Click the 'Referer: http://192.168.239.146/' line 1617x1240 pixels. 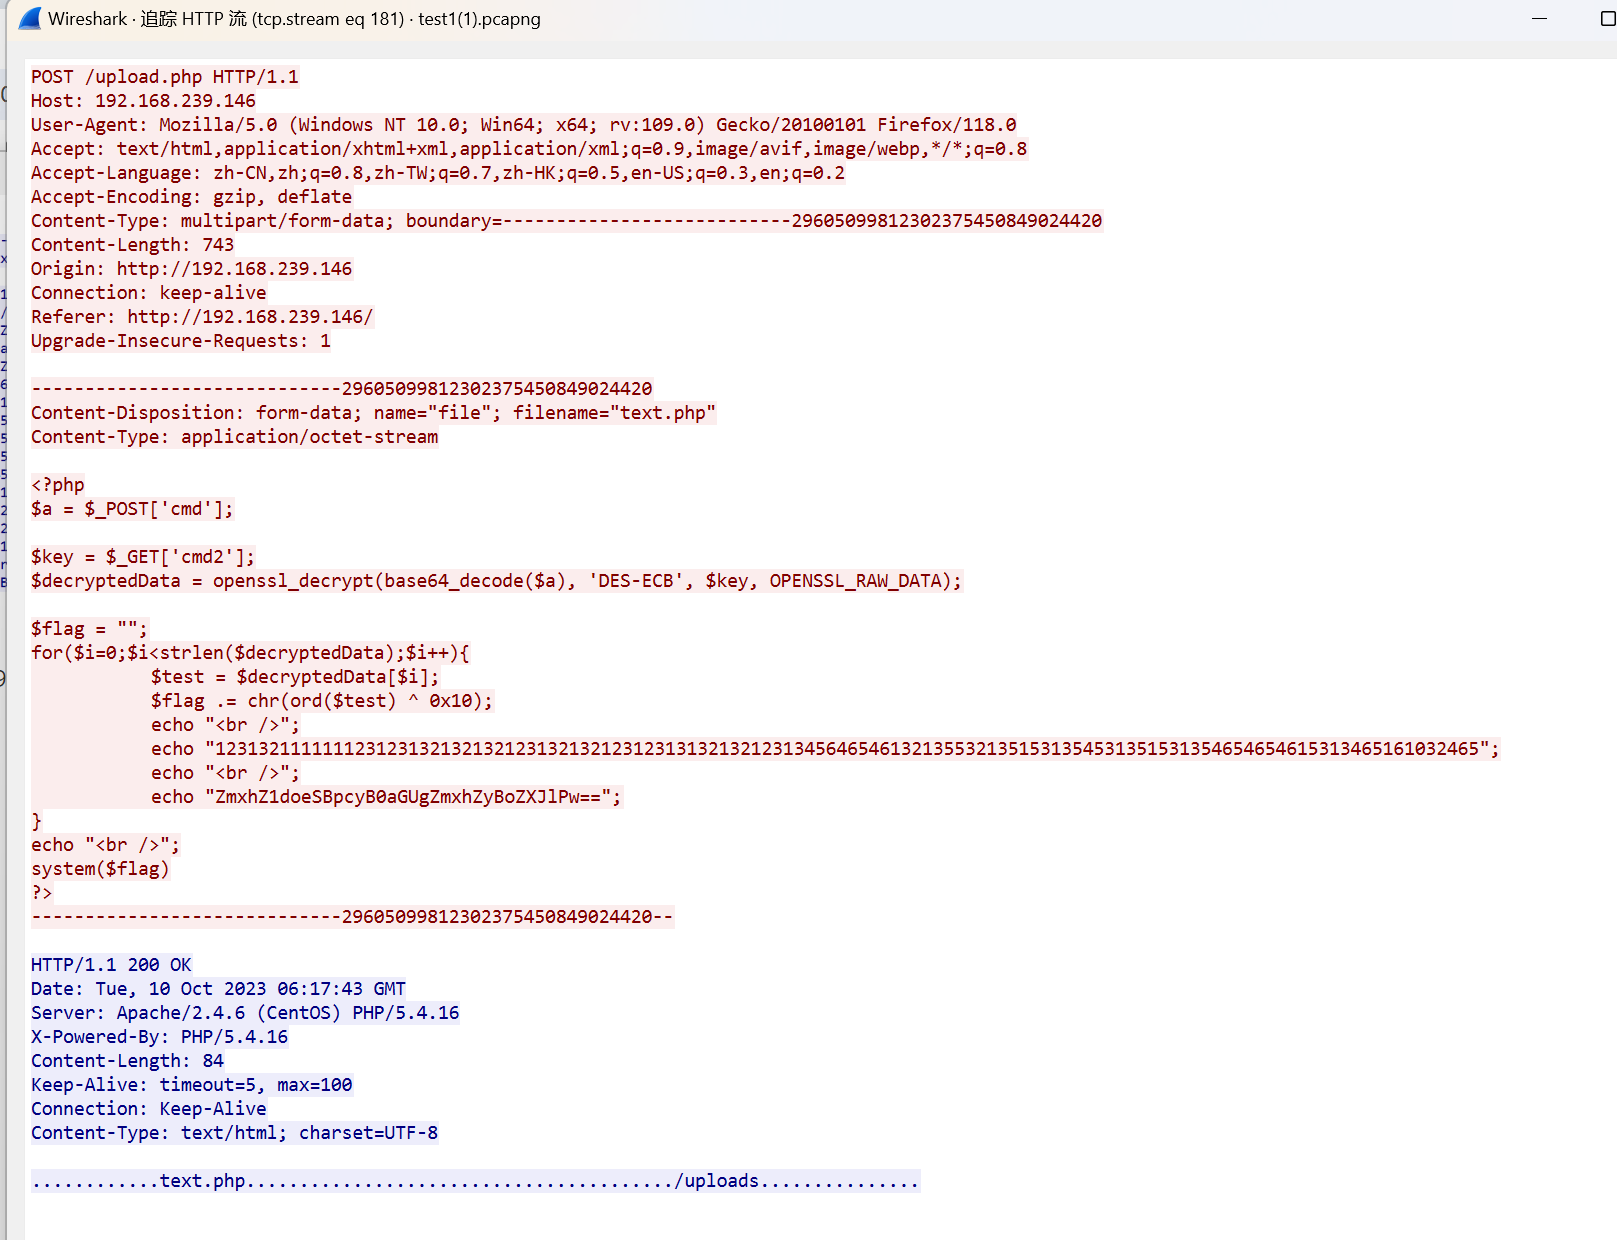pyautogui.click(x=202, y=317)
